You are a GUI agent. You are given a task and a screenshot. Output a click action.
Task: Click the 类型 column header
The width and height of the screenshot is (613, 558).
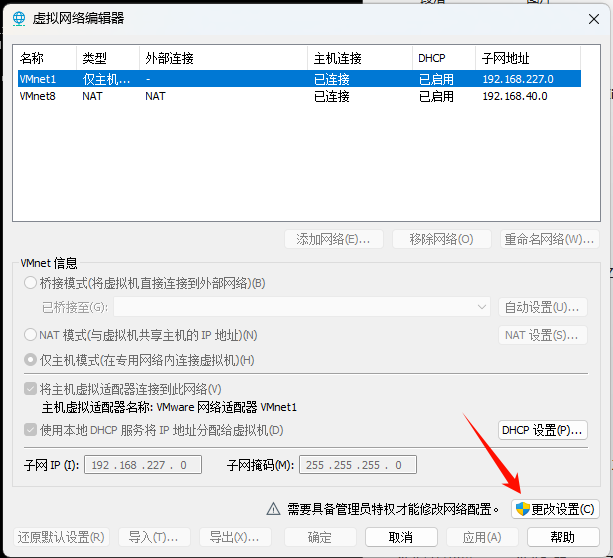pyautogui.click(x=108, y=58)
